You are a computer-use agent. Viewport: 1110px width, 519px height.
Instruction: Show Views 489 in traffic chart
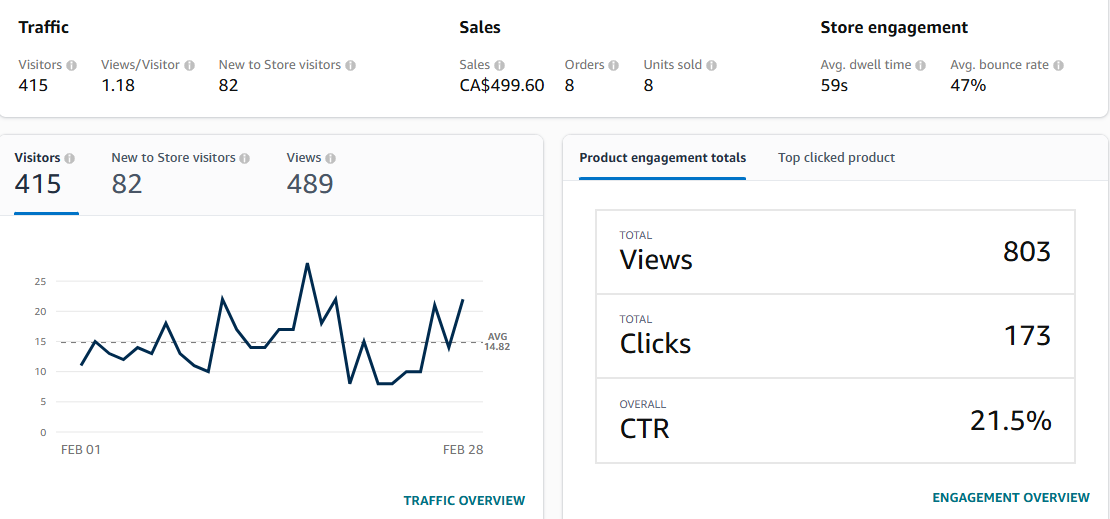310,174
